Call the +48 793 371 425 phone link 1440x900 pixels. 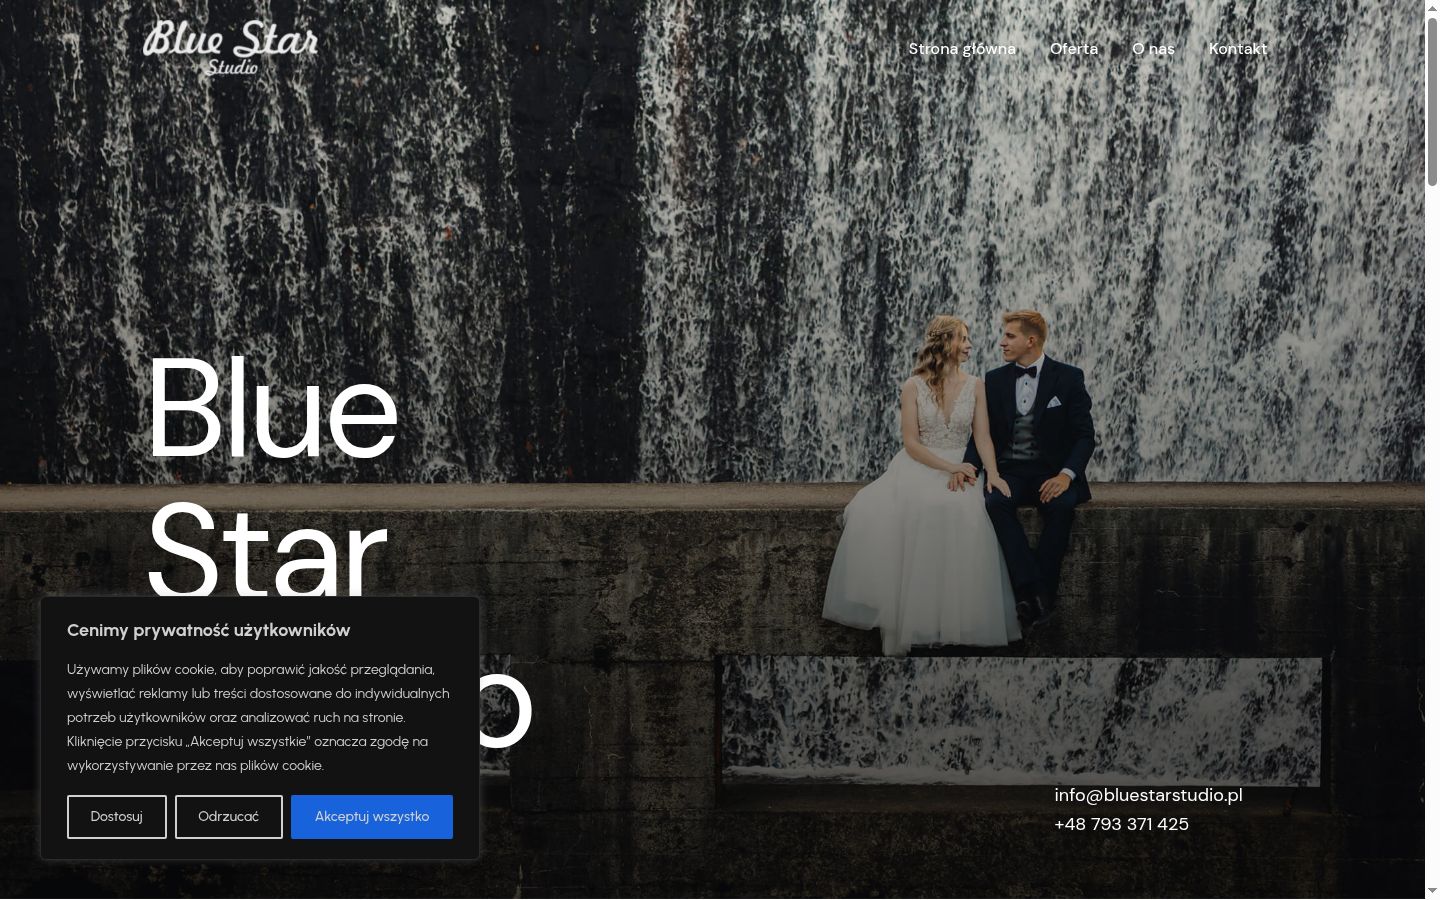click(1121, 824)
